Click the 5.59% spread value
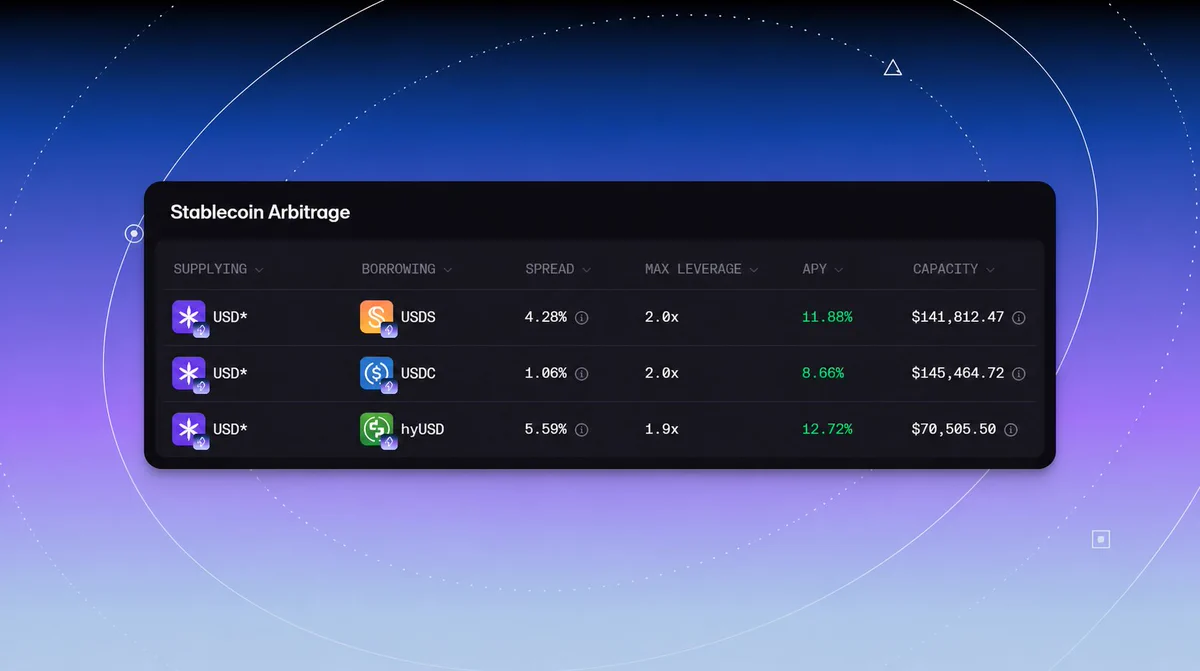This screenshot has width=1200, height=671. coord(546,429)
